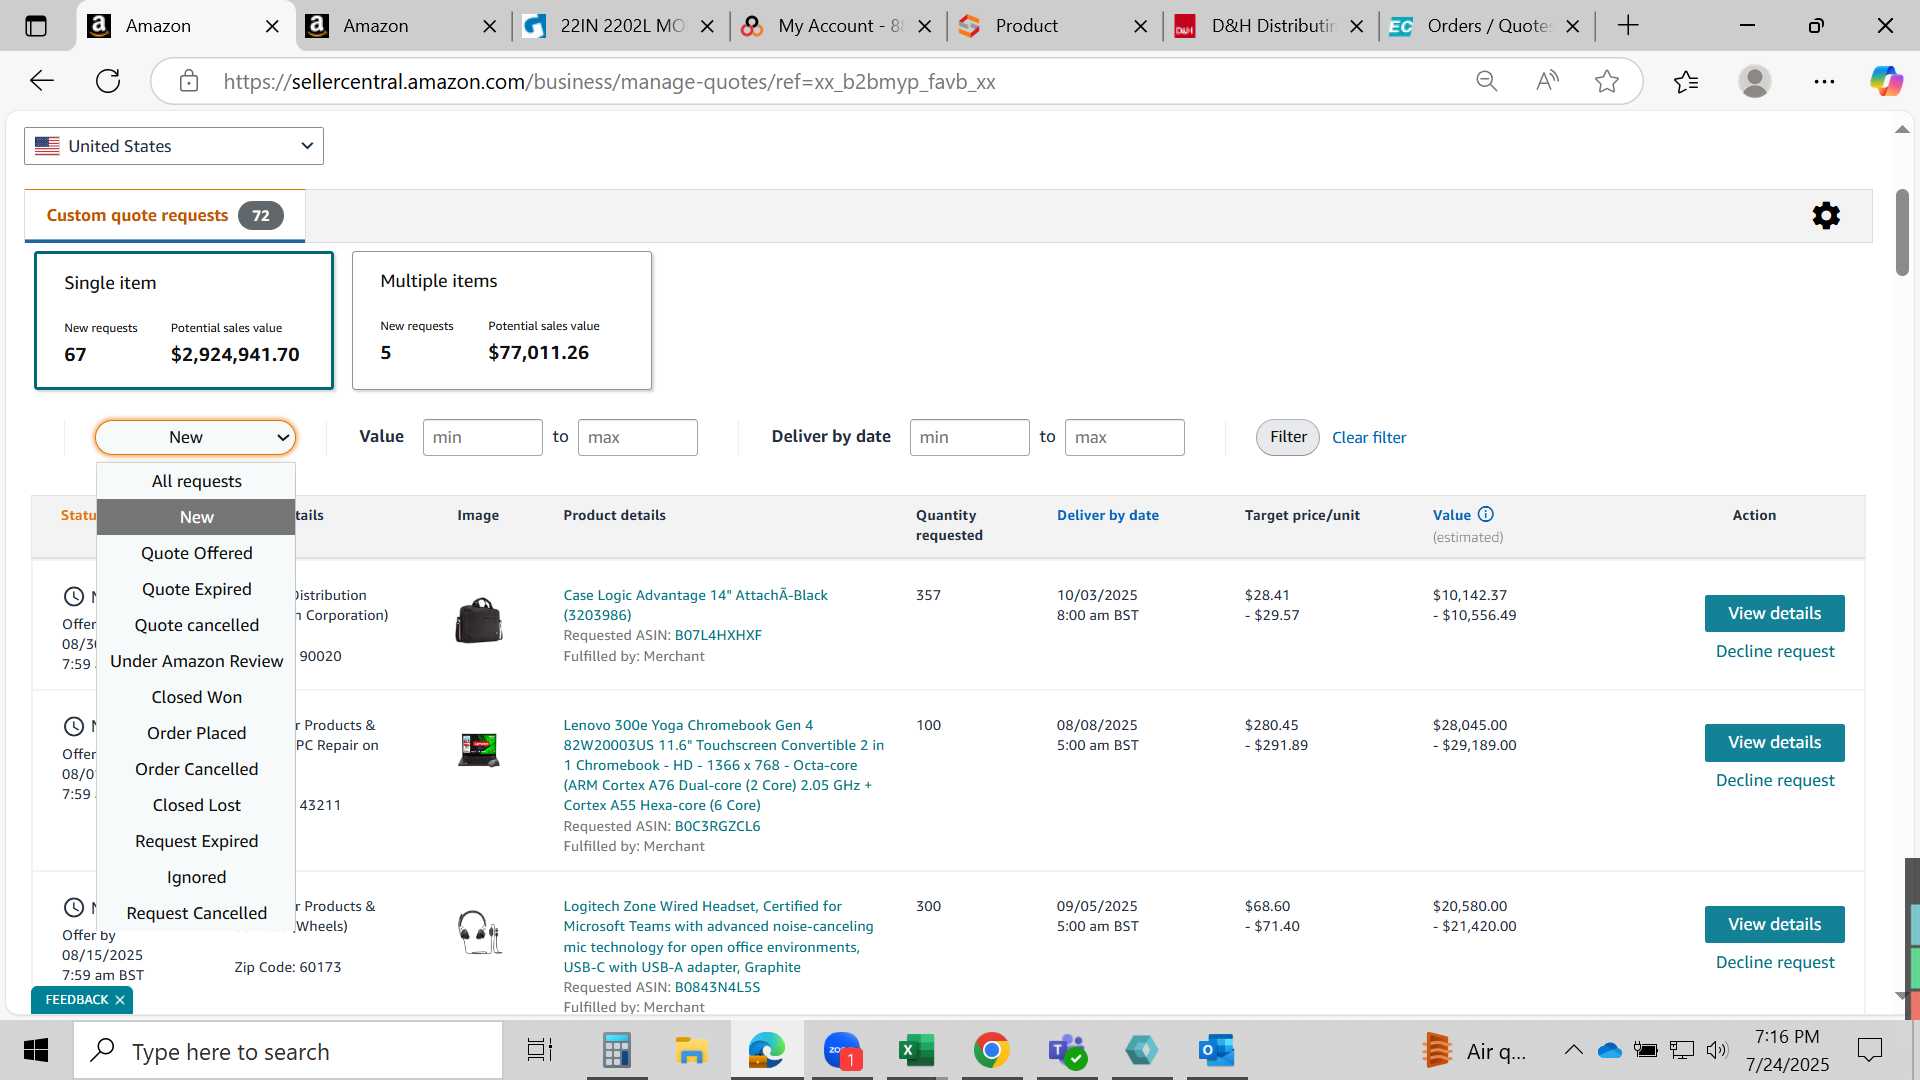Launch Calculator from taskbar
The width and height of the screenshot is (1920, 1080).
coord(616,1051)
